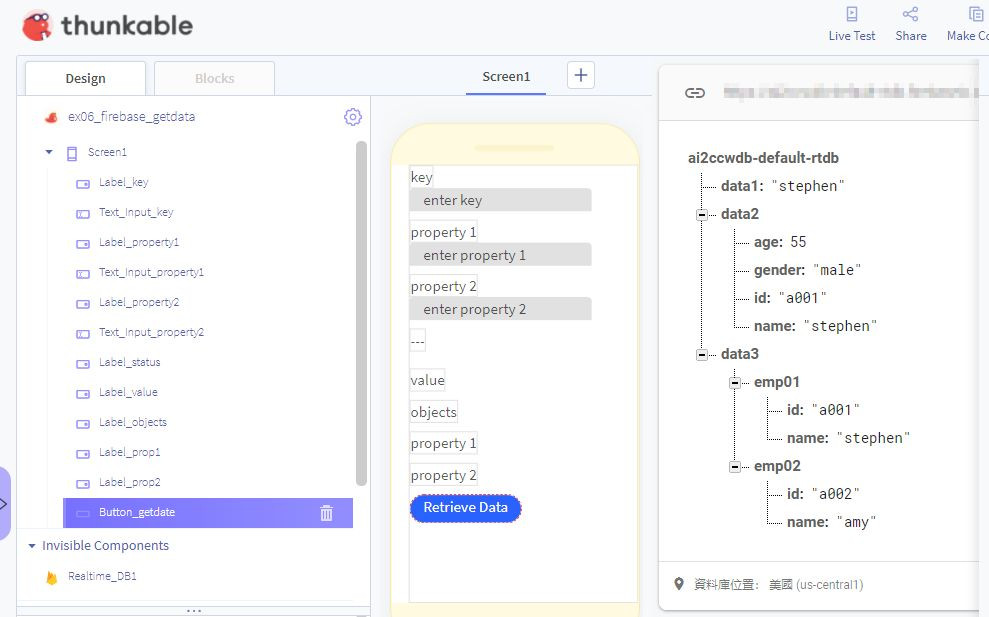
Task: Collapse the Screen1 tree node
Action: [x=49, y=152]
